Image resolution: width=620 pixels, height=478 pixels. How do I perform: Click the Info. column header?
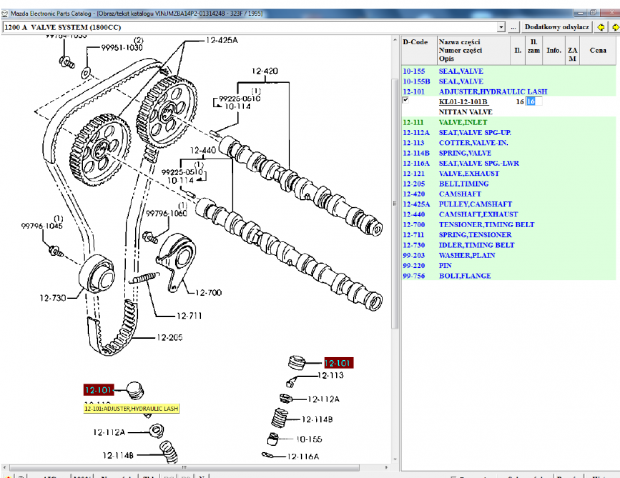pos(554,50)
